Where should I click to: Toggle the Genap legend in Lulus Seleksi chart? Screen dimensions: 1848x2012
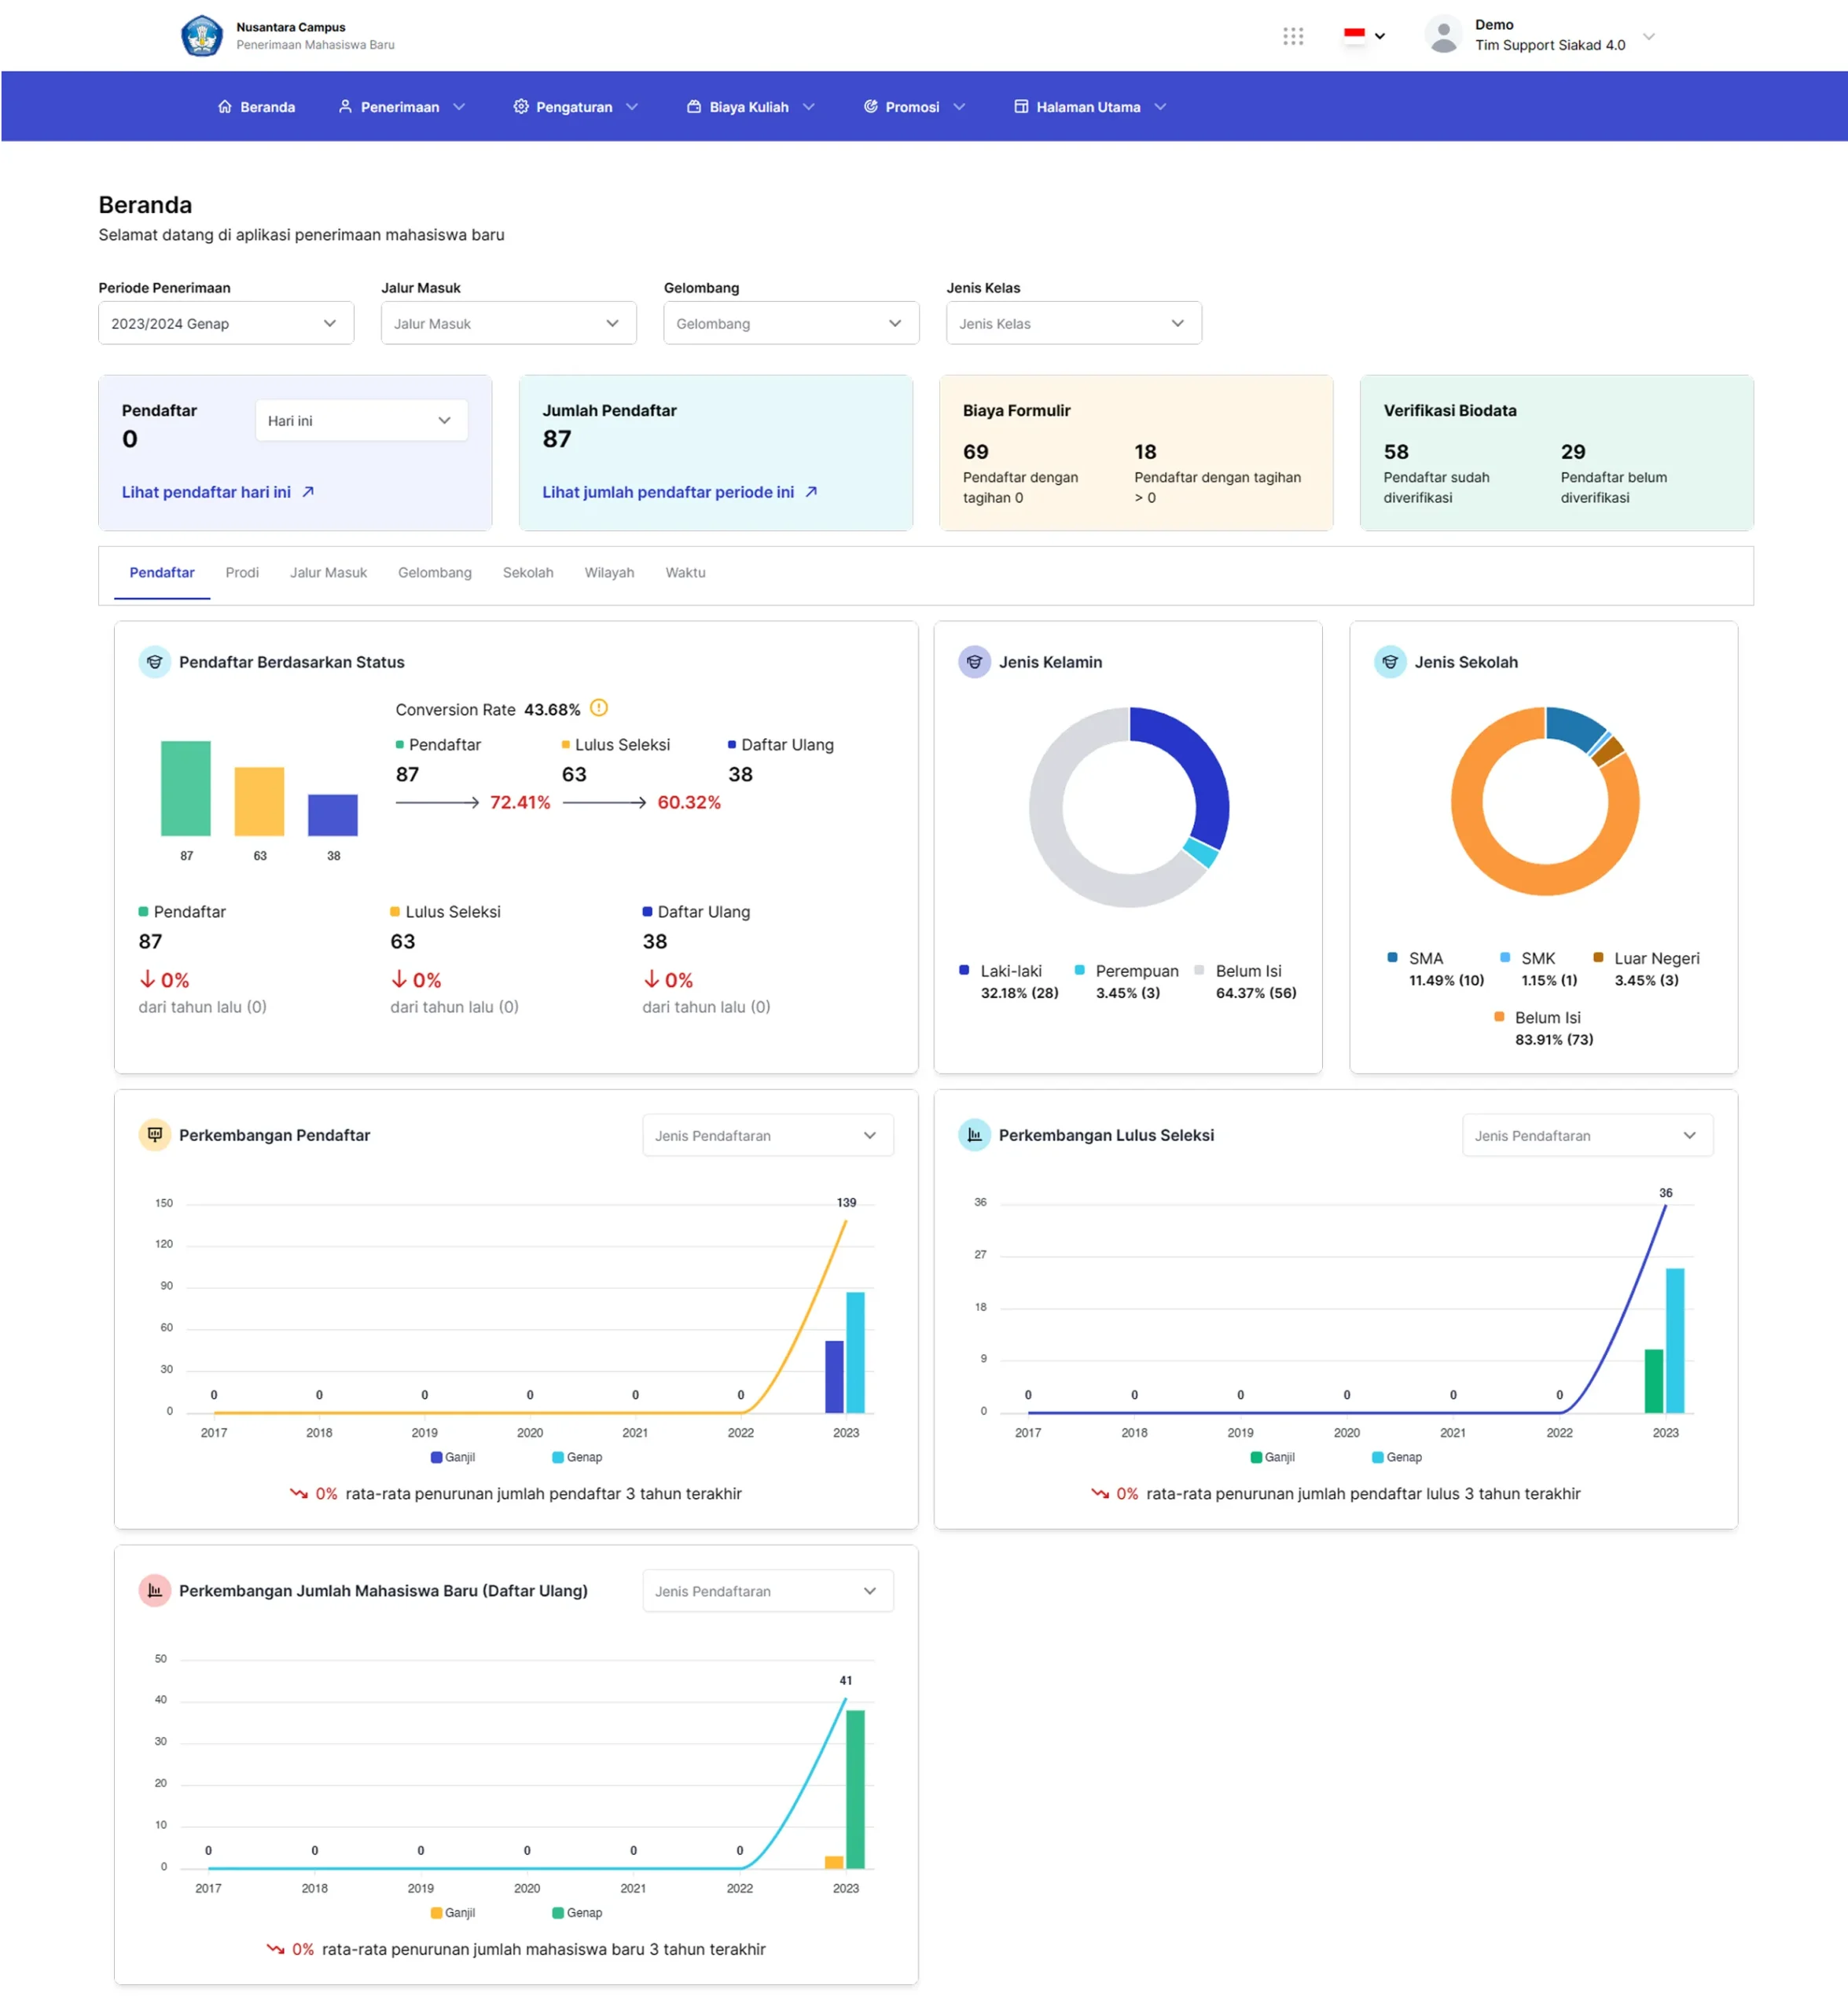(1397, 1457)
